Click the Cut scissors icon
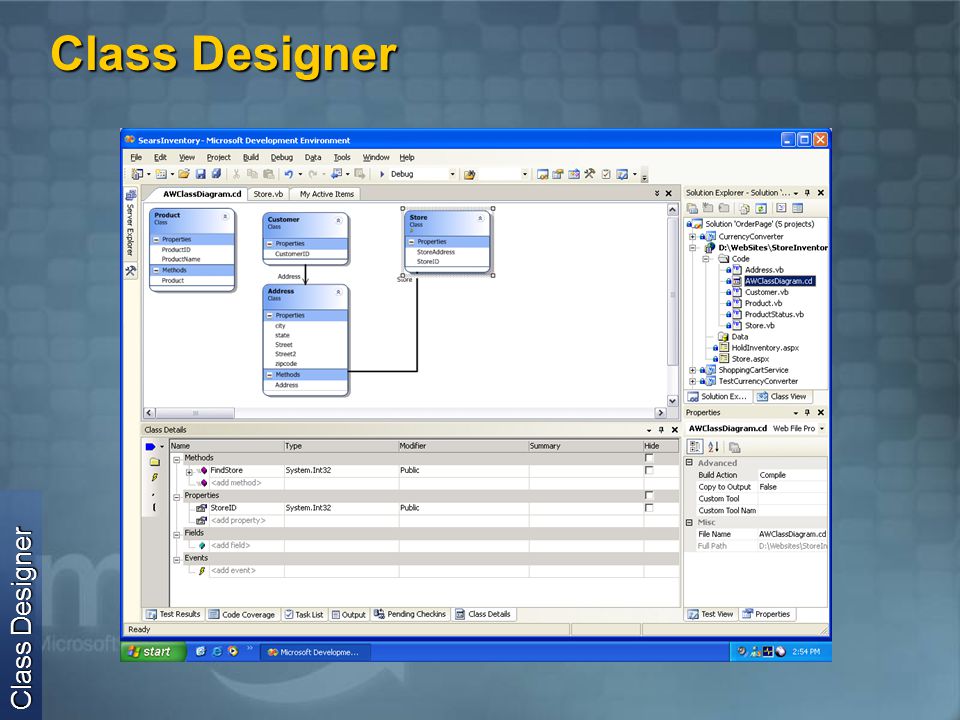This screenshot has height=720, width=960. 236,174
